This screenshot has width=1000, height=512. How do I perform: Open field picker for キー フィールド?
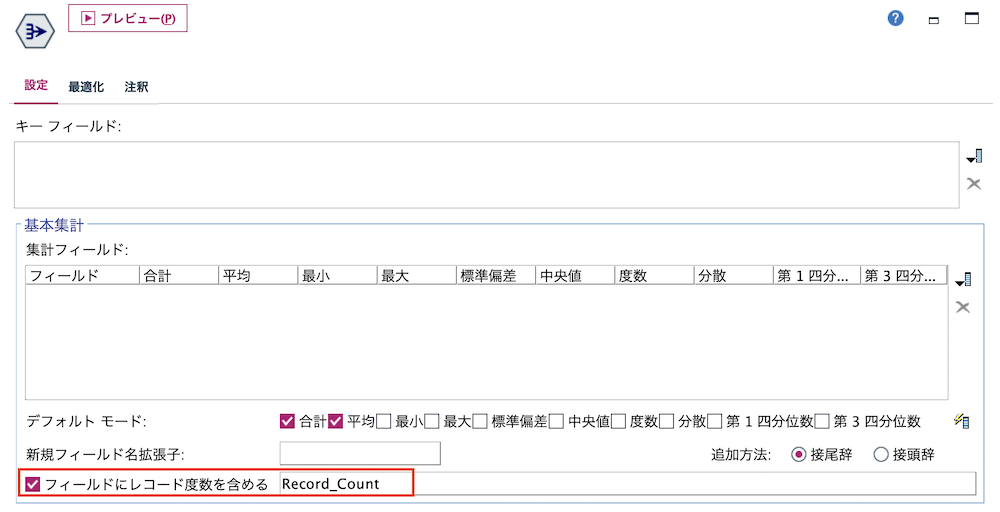[974, 156]
